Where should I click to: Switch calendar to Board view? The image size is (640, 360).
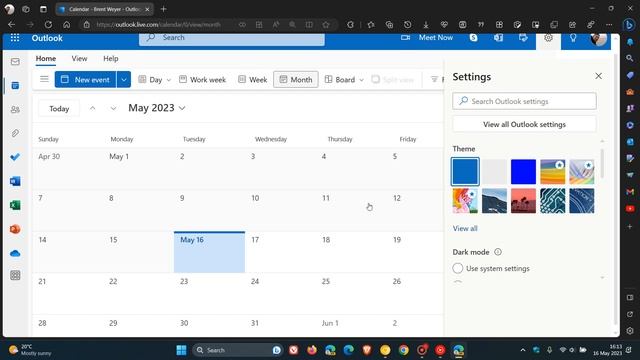(x=340, y=80)
